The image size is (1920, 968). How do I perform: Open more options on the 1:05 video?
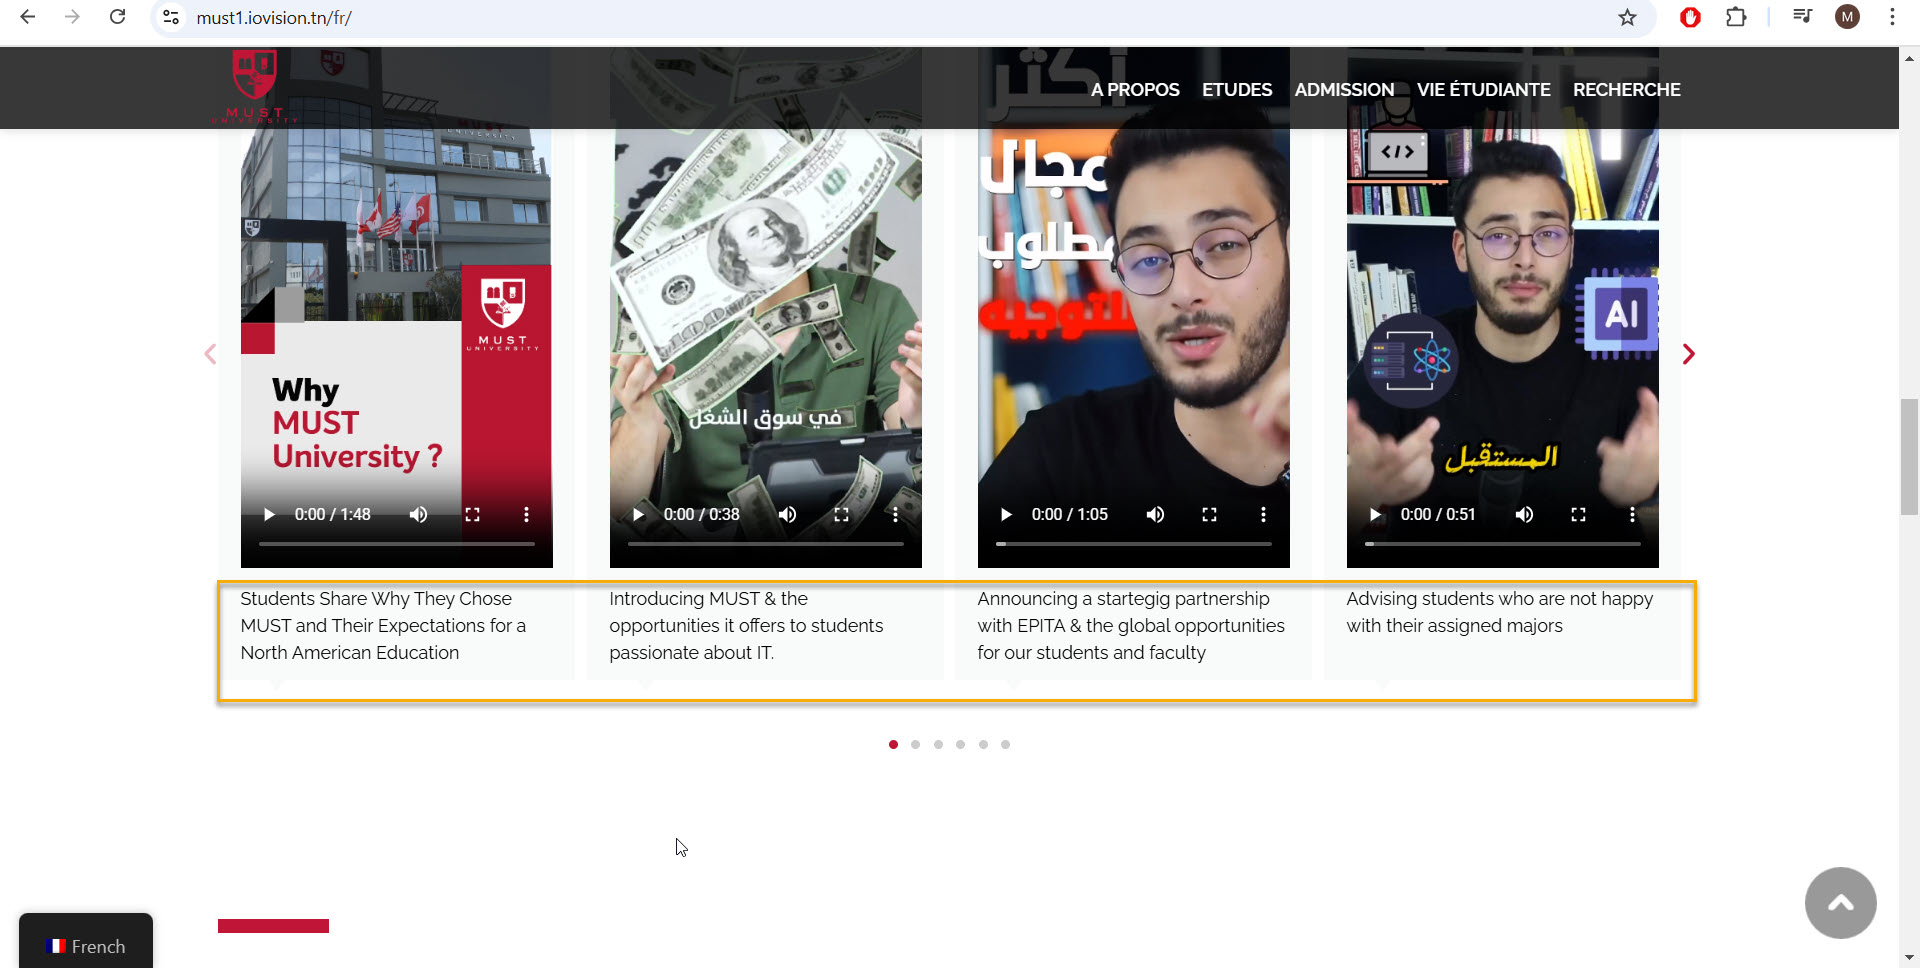pos(1263,514)
